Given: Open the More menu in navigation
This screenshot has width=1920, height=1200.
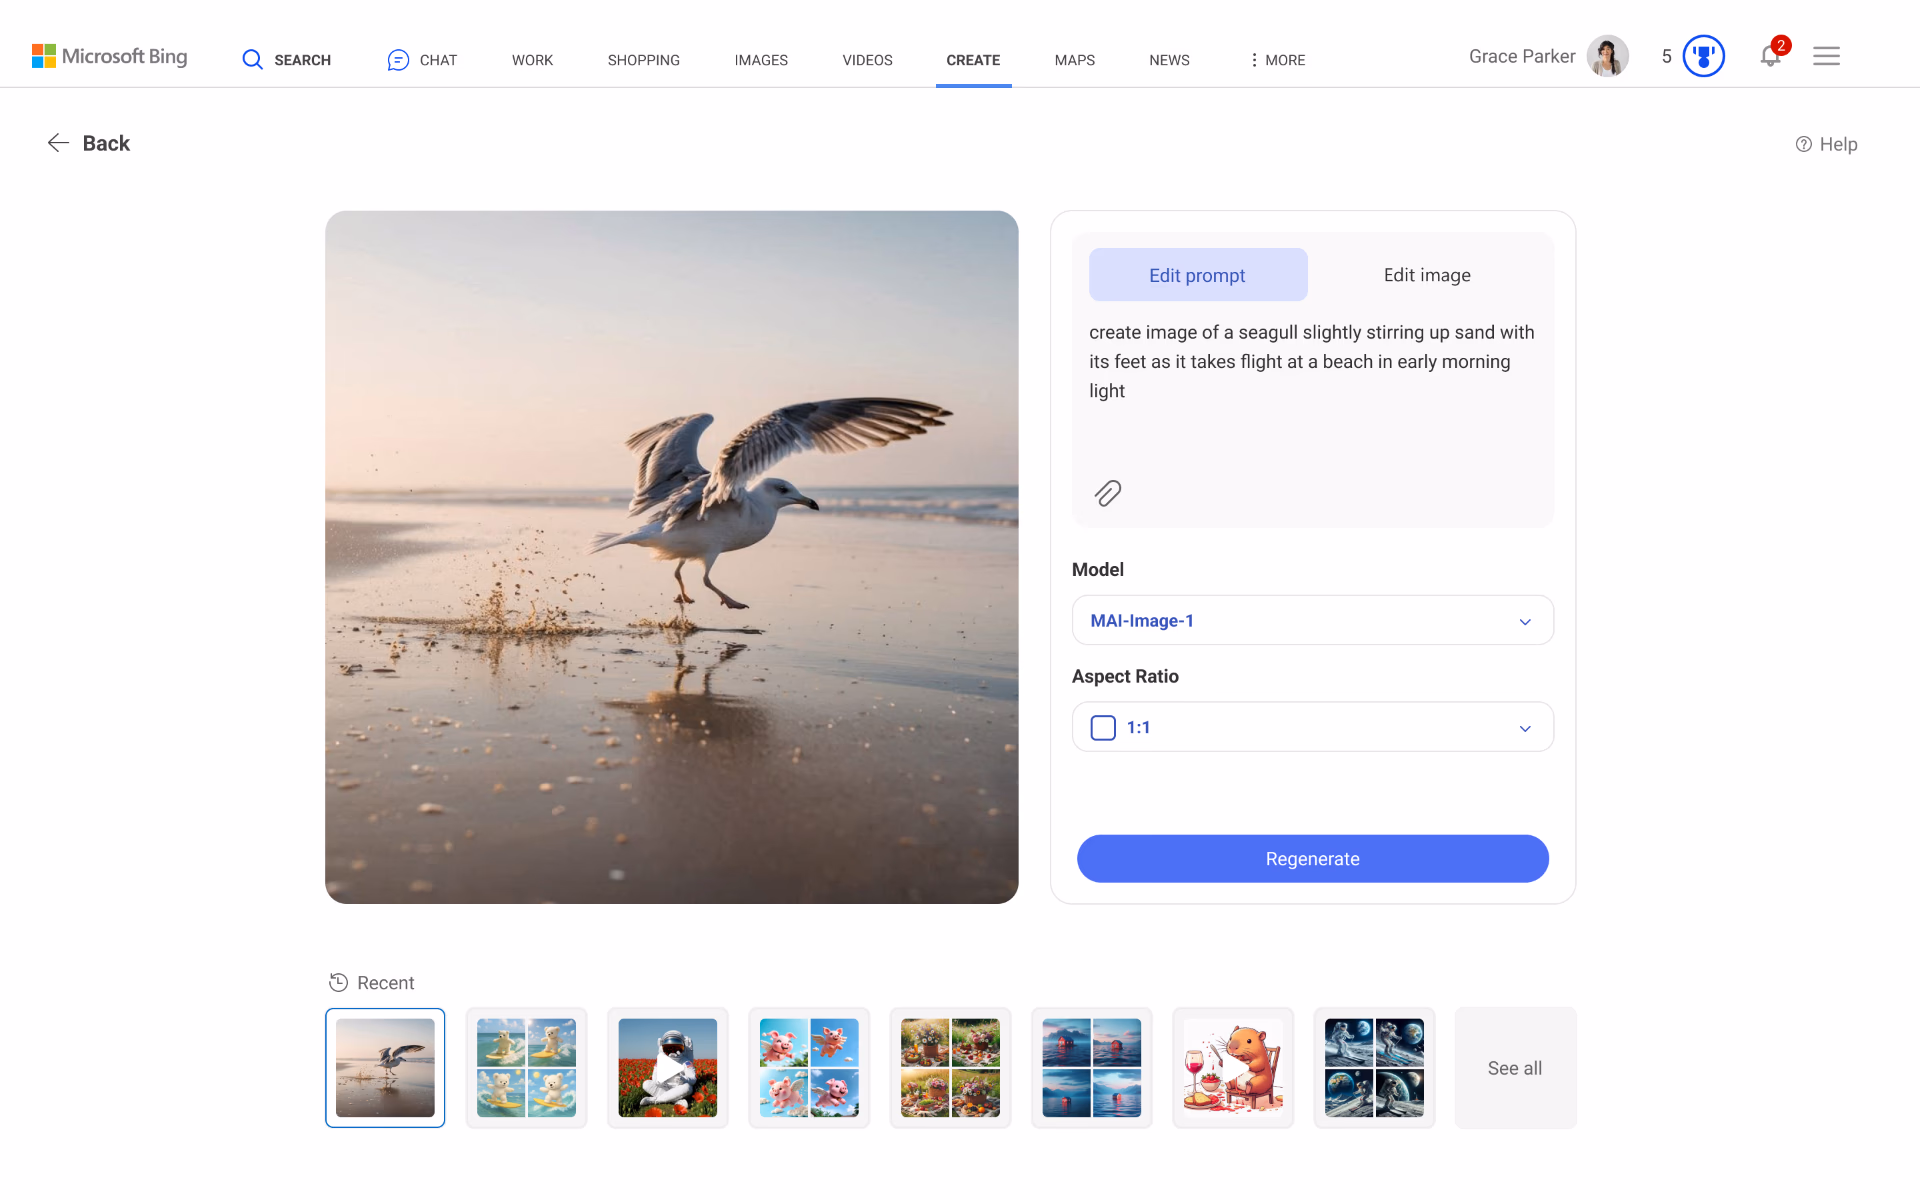Looking at the screenshot, I should click(x=1277, y=60).
